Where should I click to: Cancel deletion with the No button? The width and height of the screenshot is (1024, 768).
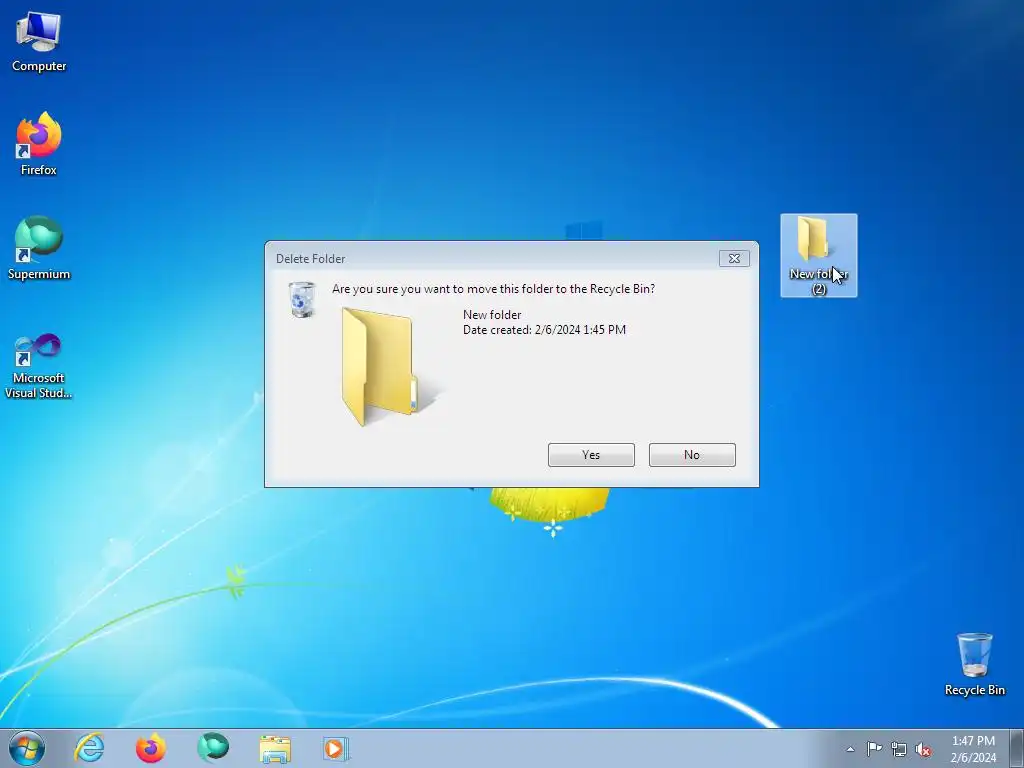tap(692, 455)
